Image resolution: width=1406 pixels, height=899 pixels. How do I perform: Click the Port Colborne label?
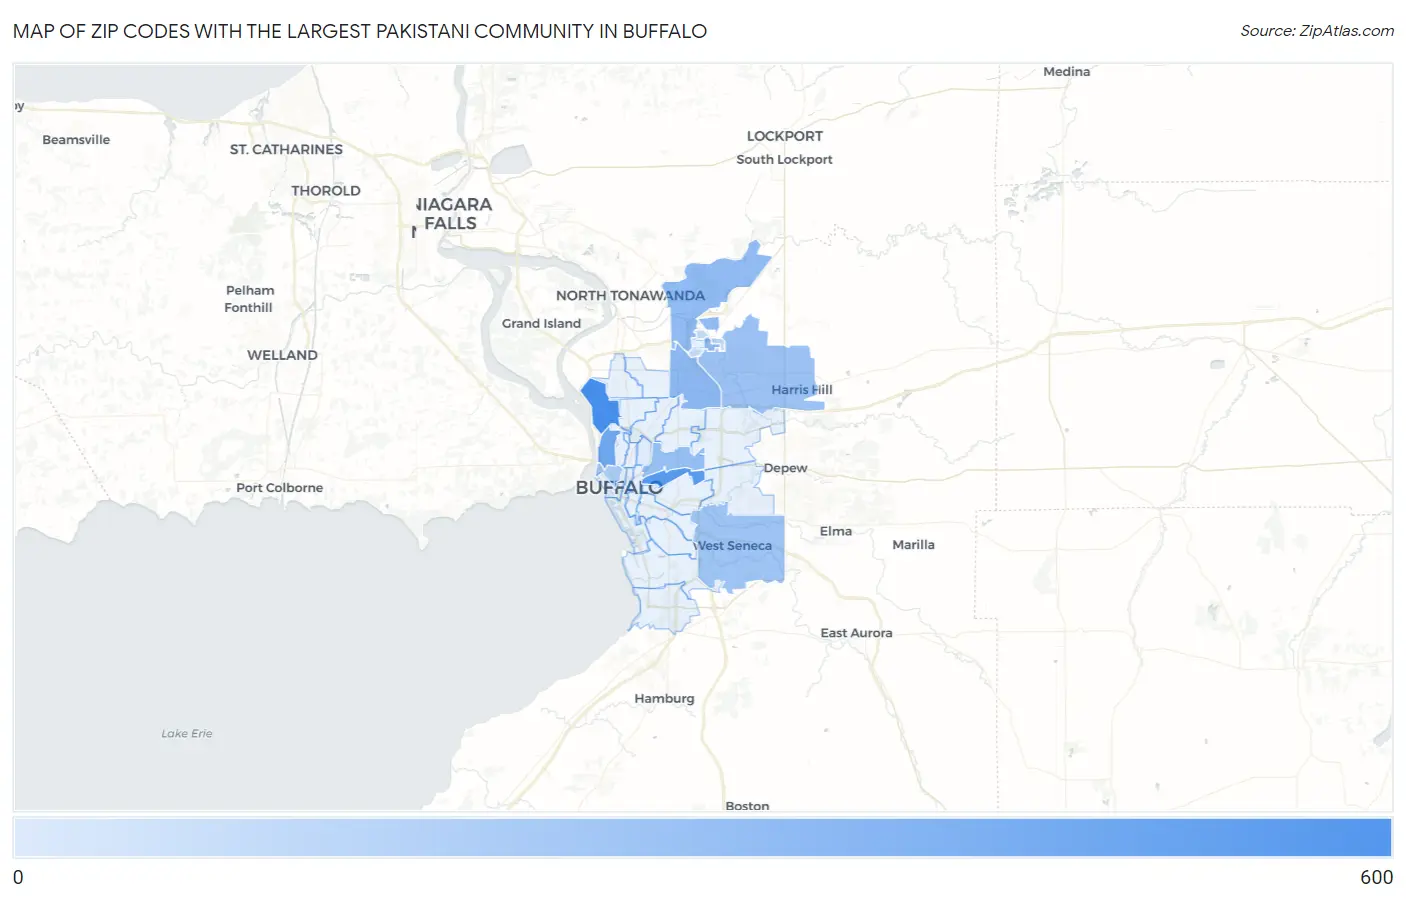[x=279, y=487]
